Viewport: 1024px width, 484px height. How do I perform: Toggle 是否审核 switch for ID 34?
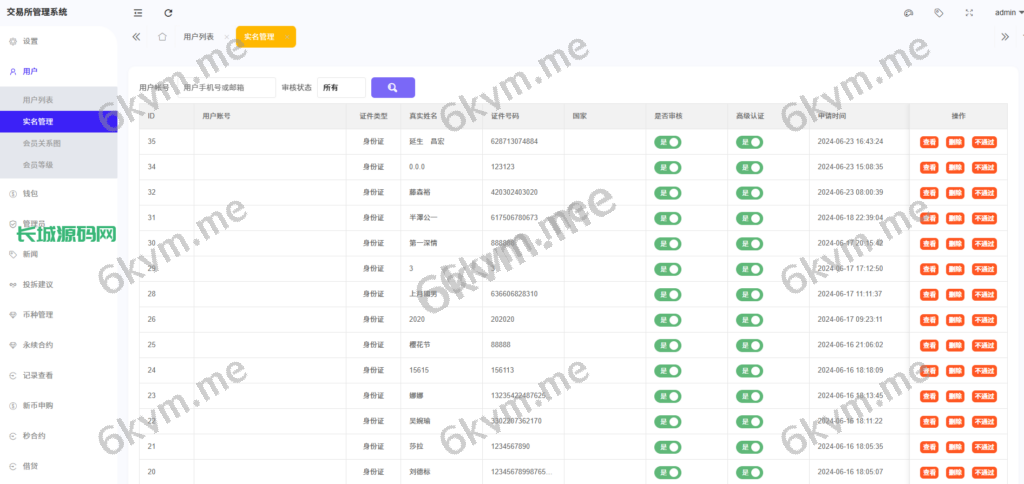coord(667,167)
